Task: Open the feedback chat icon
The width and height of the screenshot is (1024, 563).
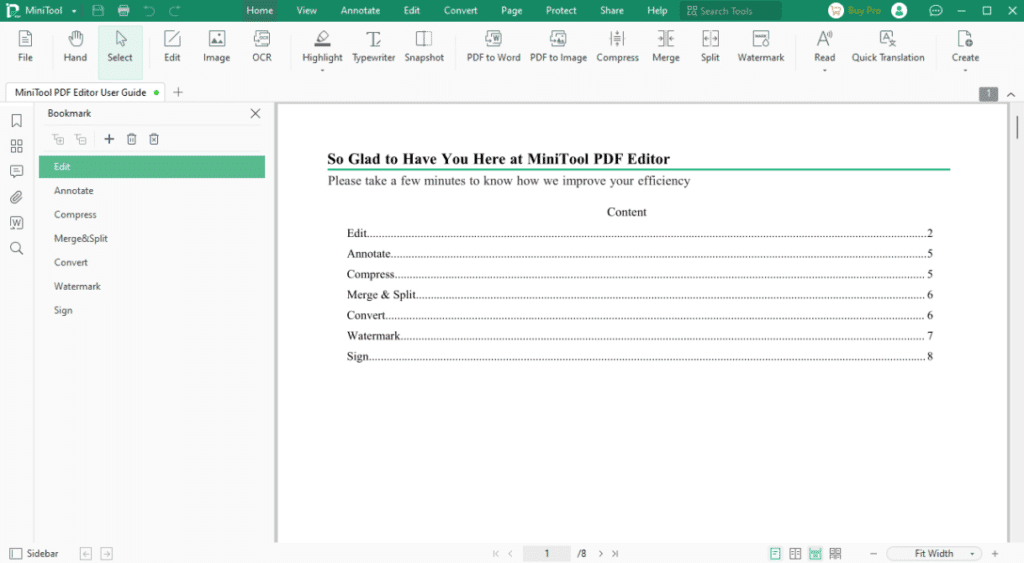Action: 936,10
